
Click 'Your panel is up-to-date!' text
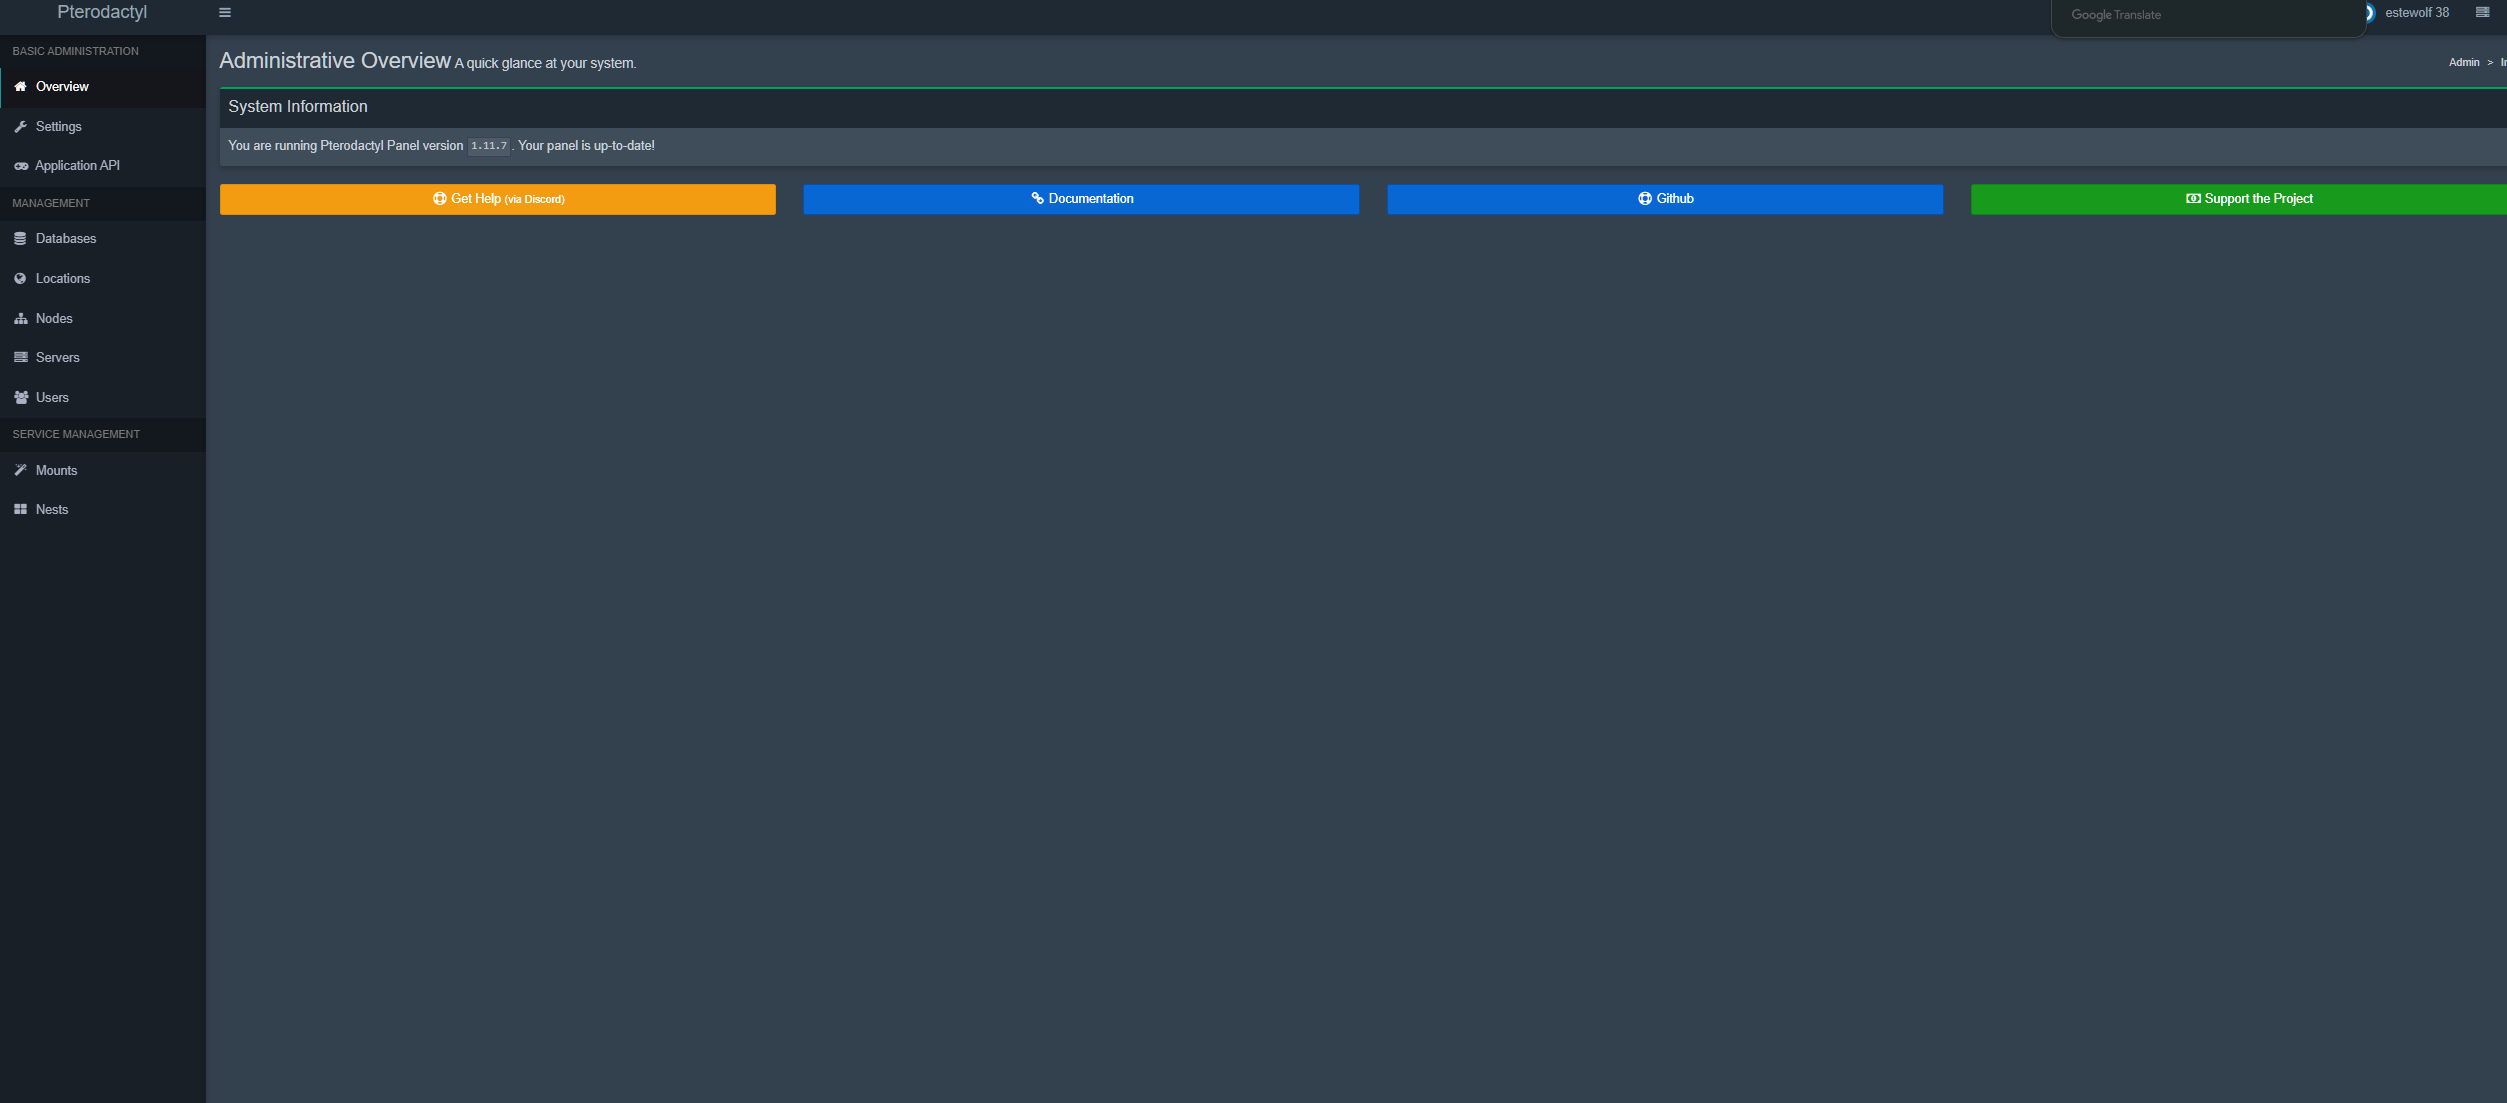[587, 146]
